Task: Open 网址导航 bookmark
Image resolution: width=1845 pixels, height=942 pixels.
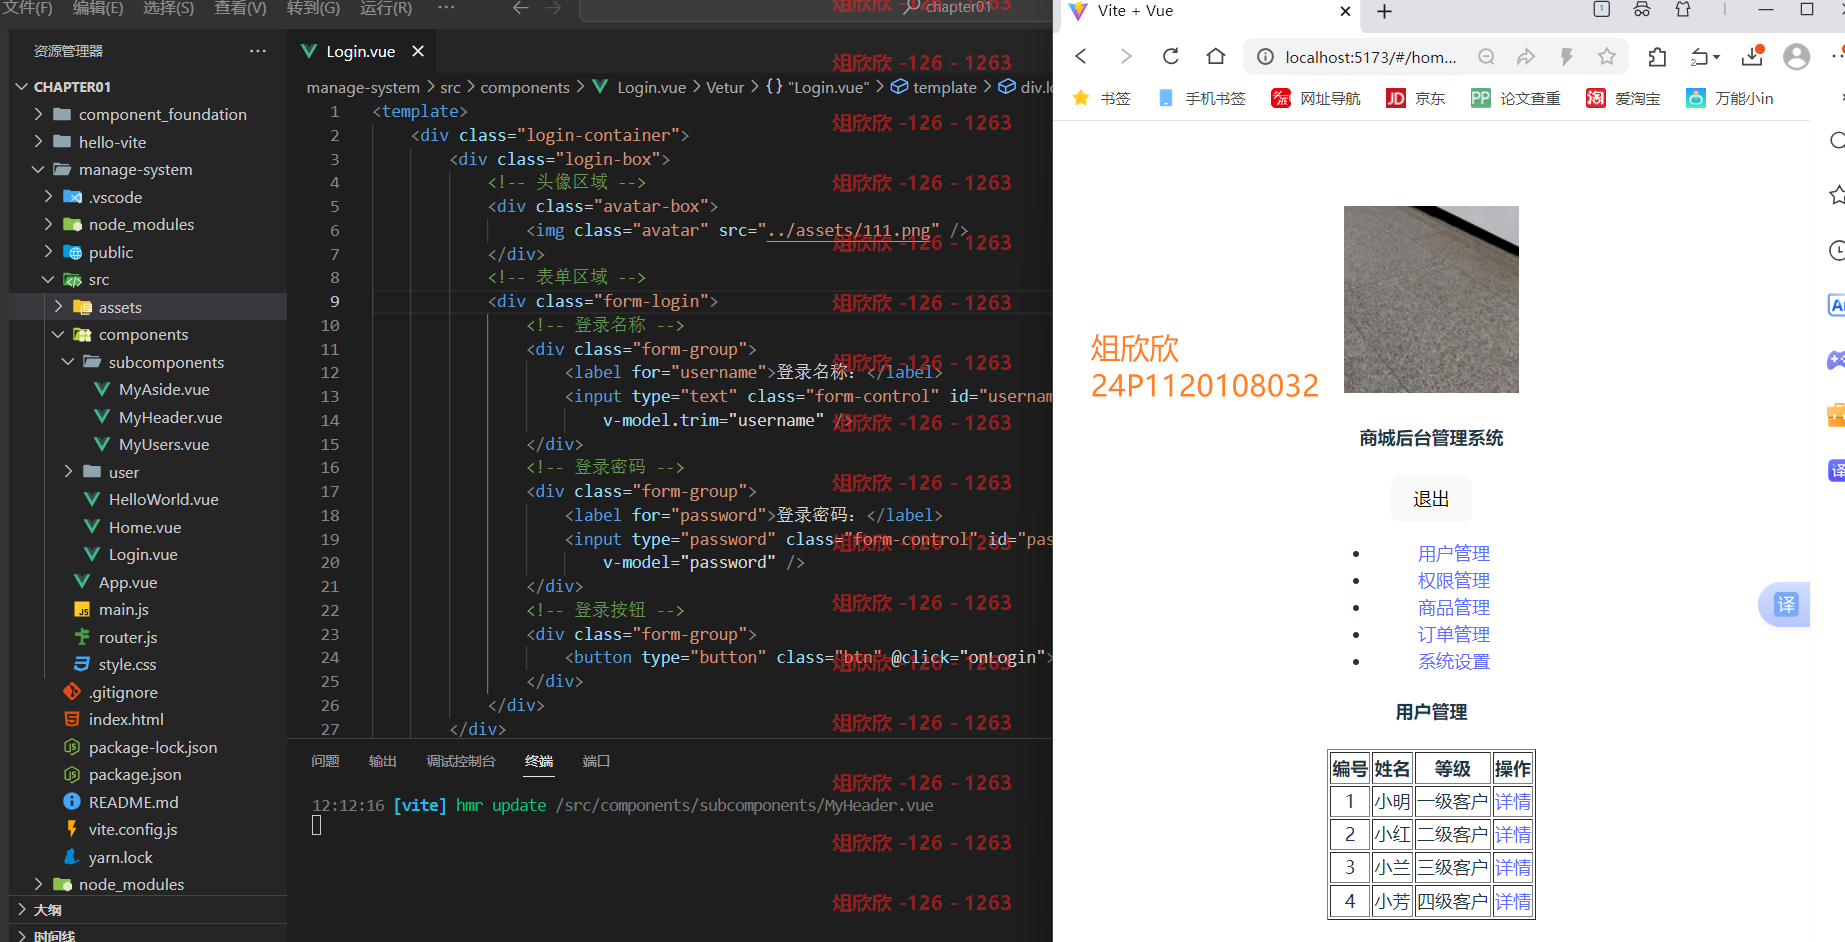Action: tap(1316, 98)
